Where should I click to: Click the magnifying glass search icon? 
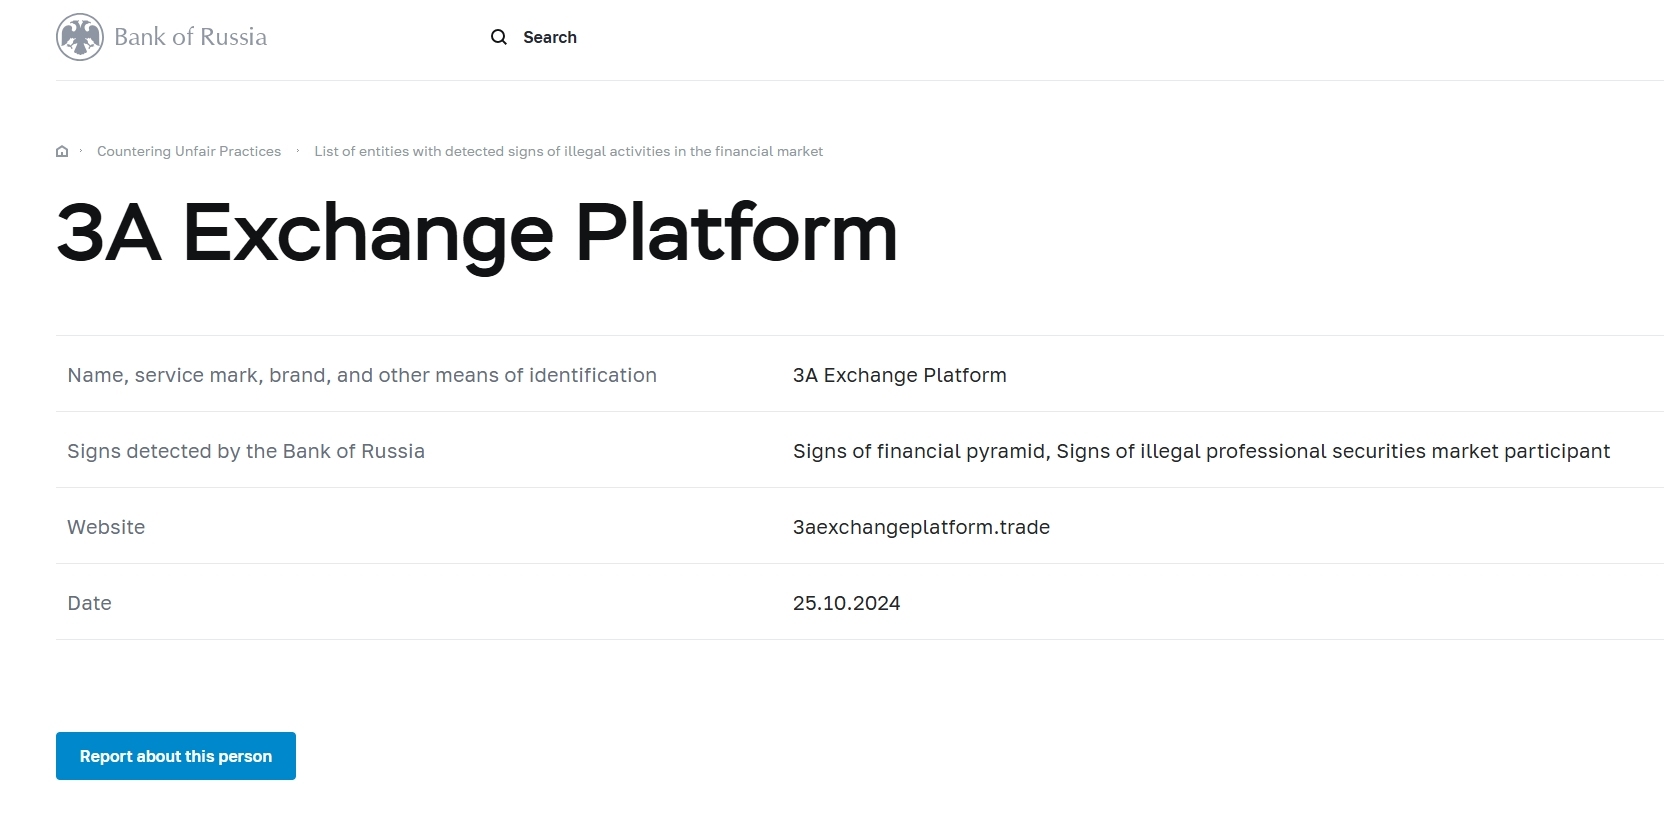click(x=499, y=37)
